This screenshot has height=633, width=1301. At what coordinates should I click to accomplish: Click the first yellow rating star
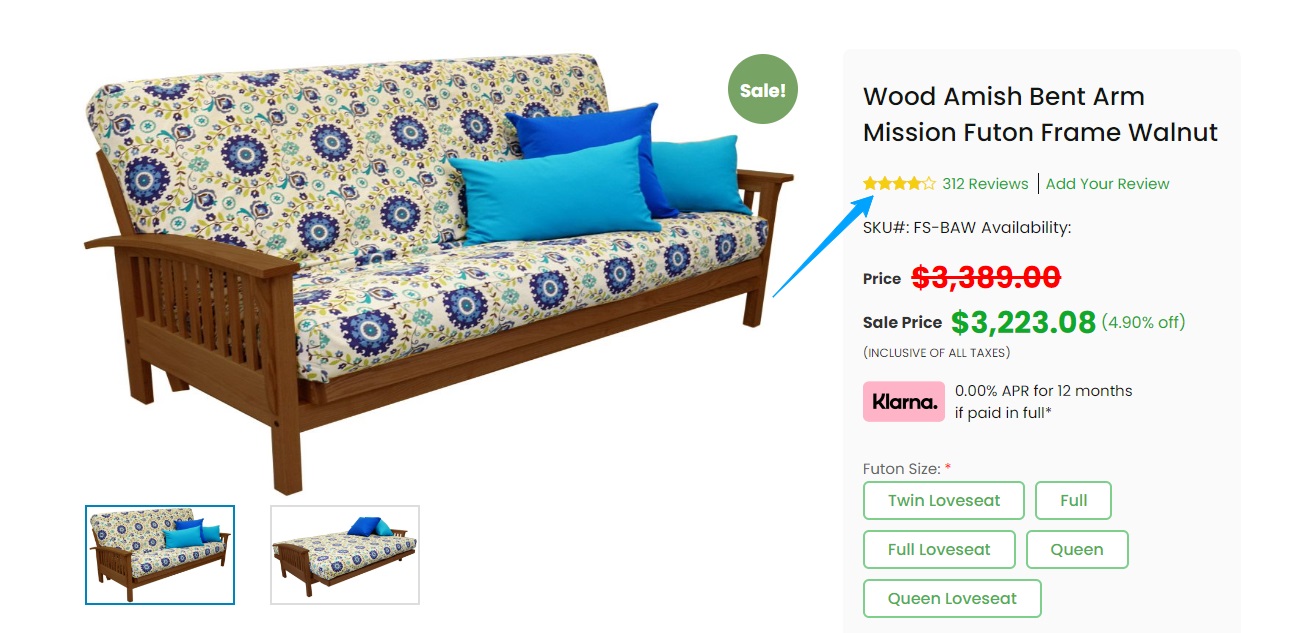[870, 184]
